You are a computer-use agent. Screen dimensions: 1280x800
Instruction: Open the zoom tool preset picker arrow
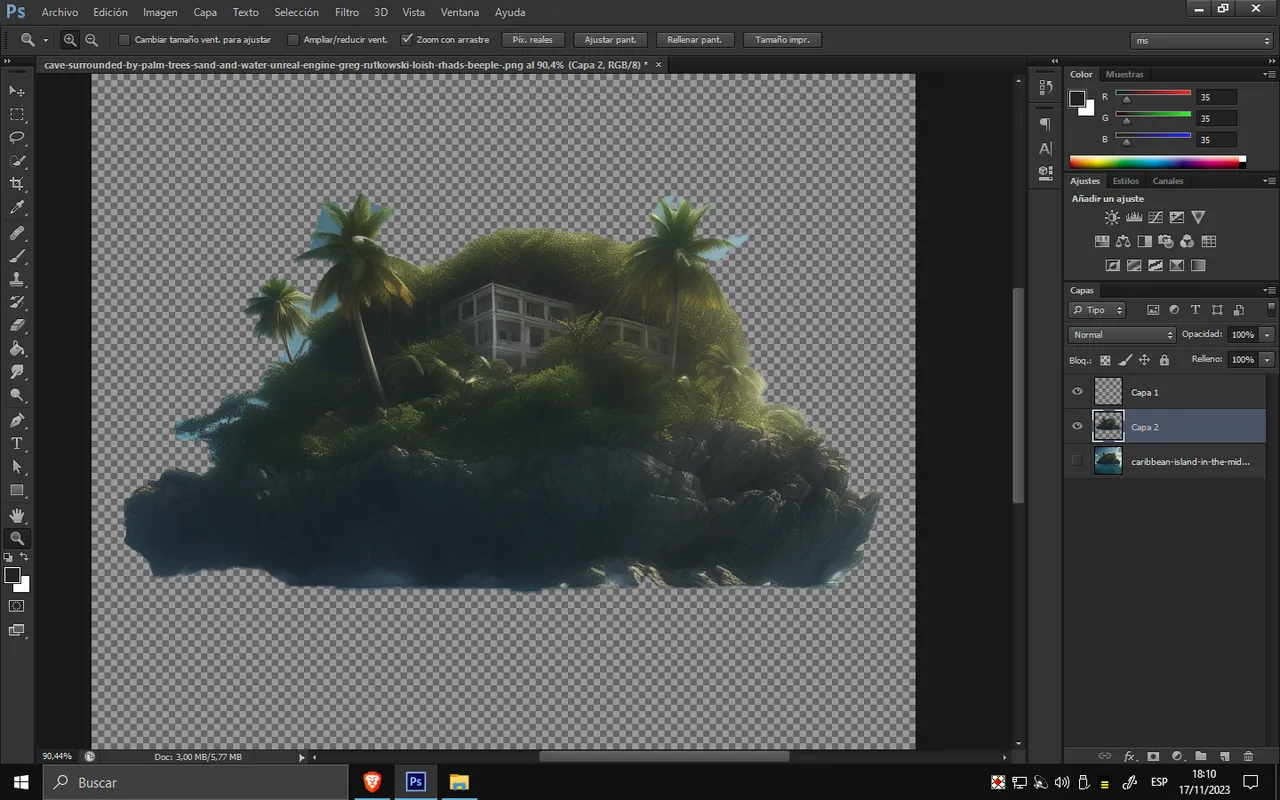tap(45, 40)
